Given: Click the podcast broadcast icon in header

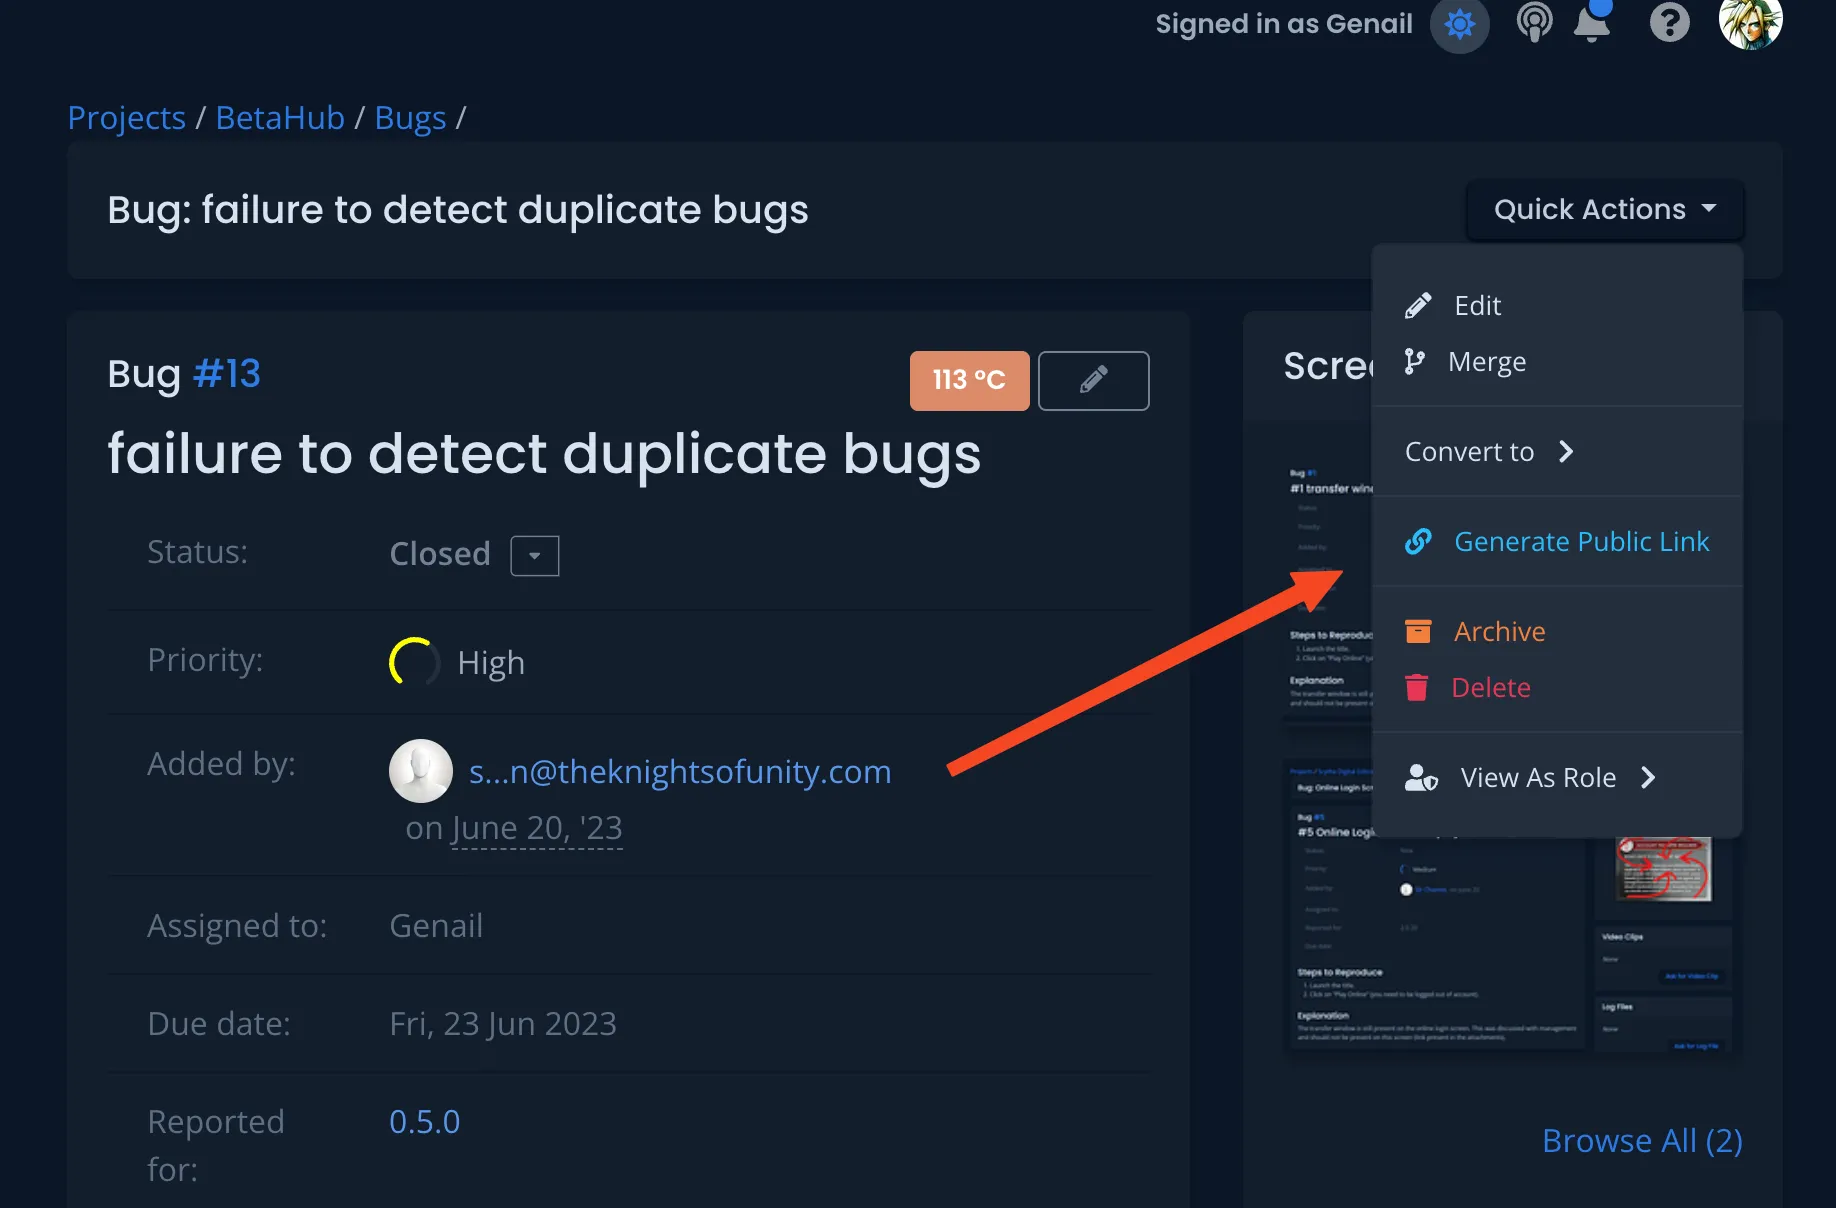Looking at the screenshot, I should coord(1534,22).
